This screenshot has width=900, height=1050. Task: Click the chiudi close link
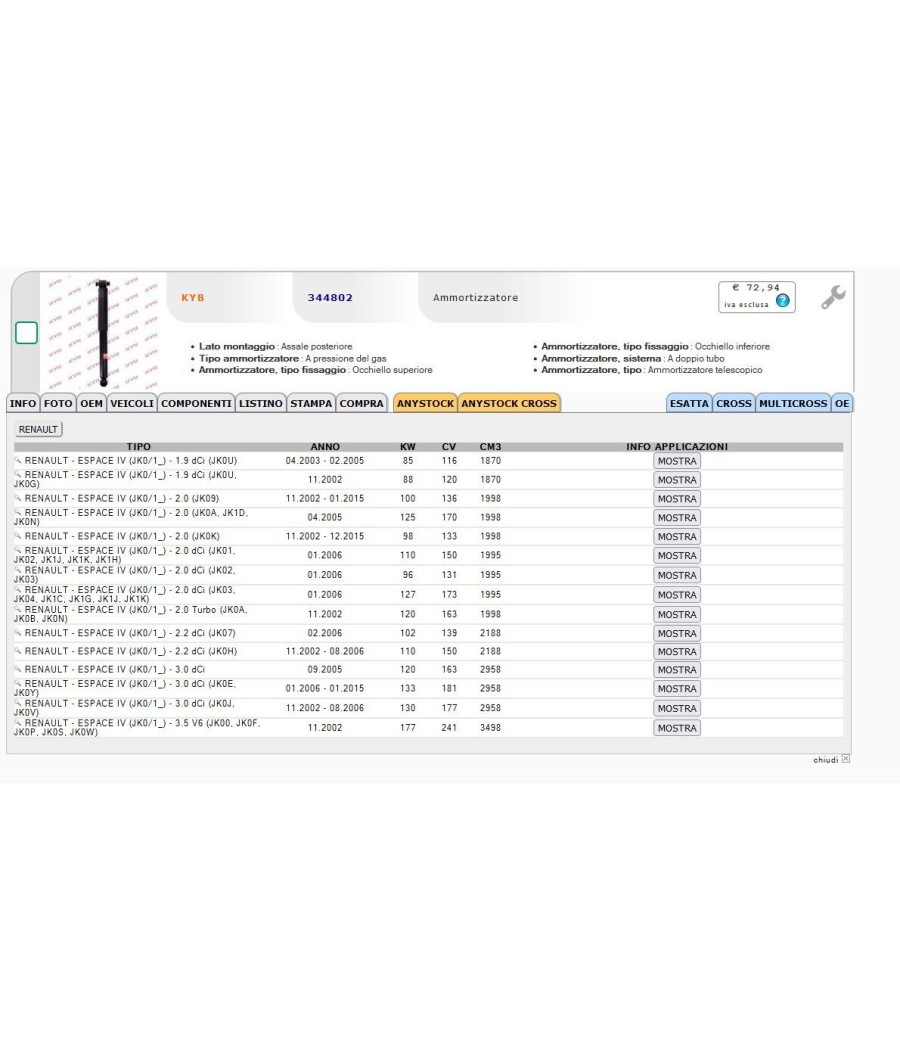(826, 759)
